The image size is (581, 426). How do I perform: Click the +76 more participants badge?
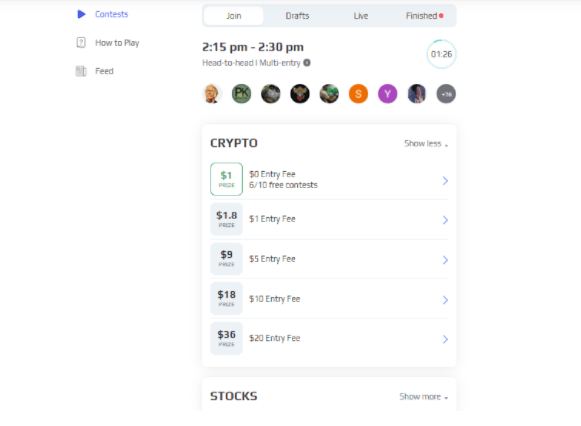[x=446, y=94]
